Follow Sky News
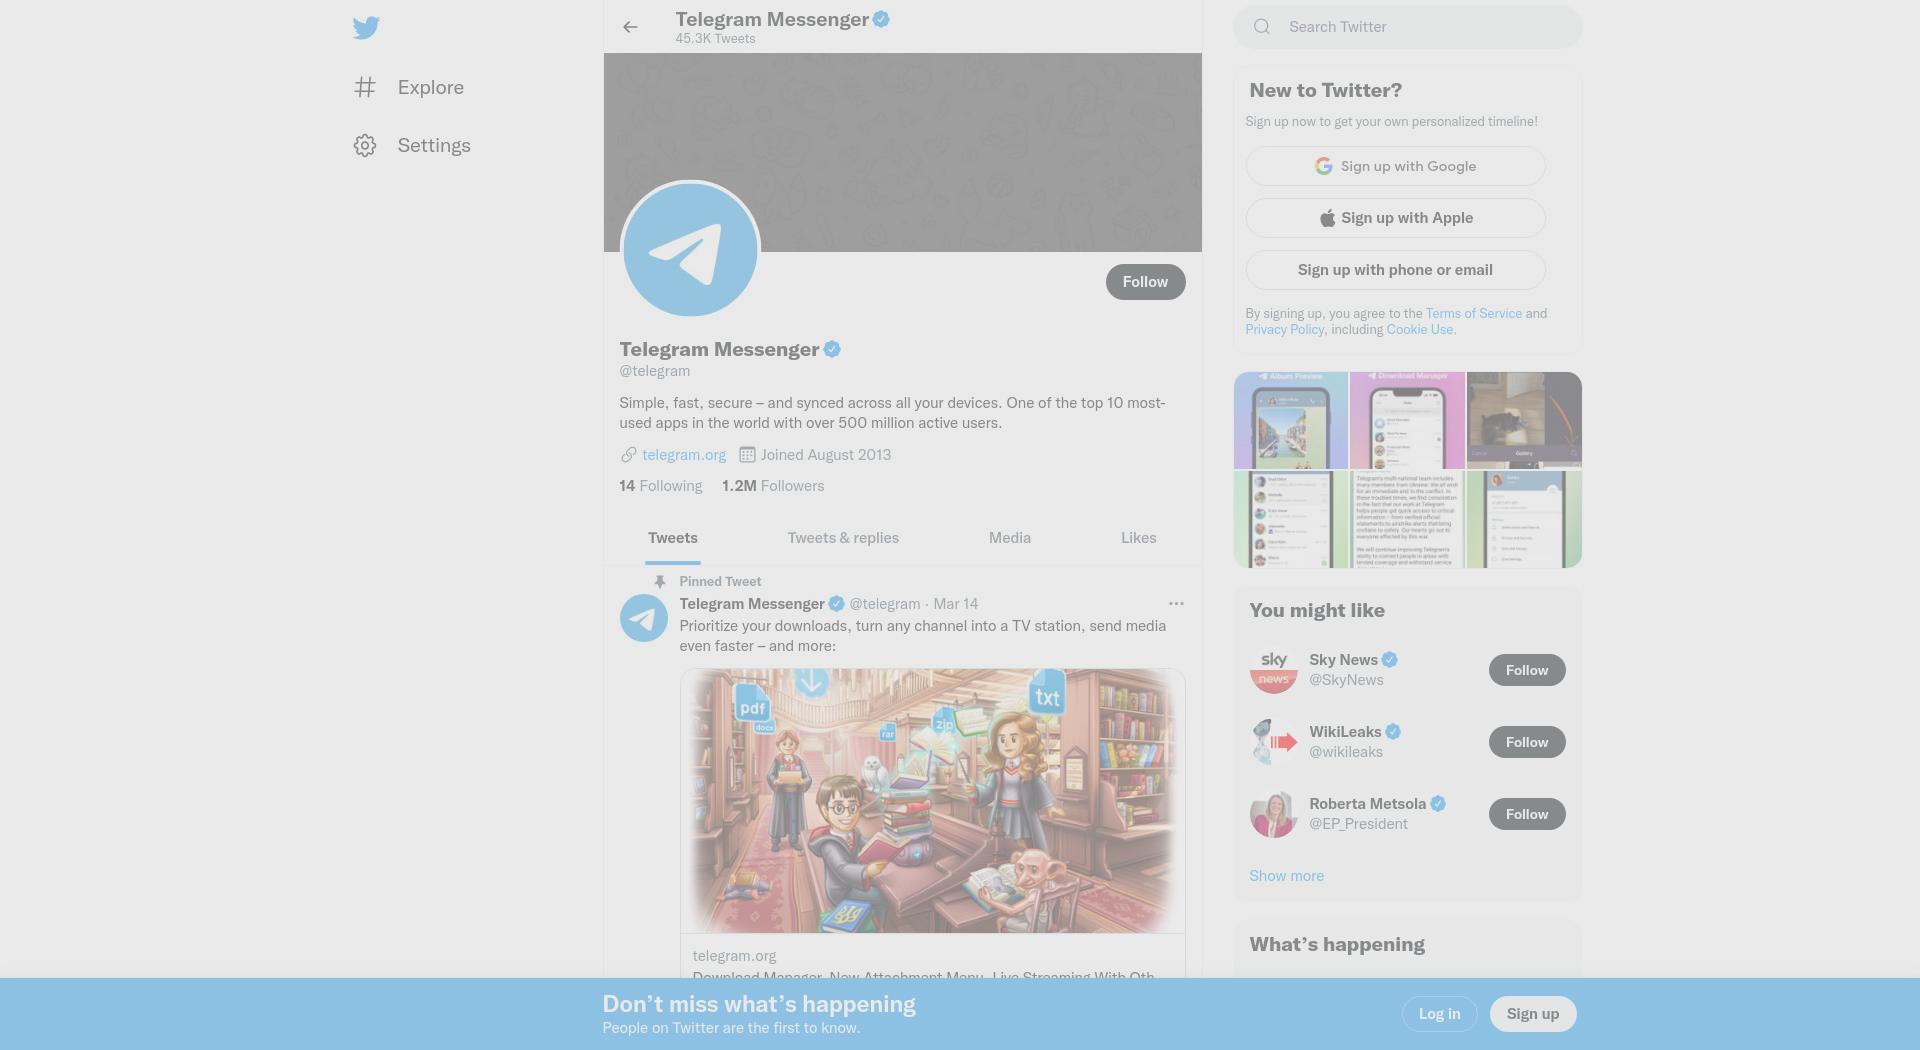Image resolution: width=1920 pixels, height=1050 pixels. (1527, 670)
